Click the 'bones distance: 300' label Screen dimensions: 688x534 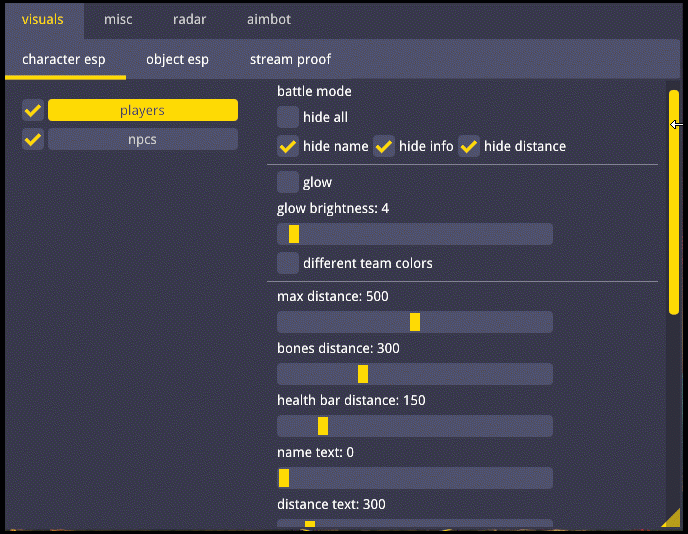pyautogui.click(x=338, y=348)
